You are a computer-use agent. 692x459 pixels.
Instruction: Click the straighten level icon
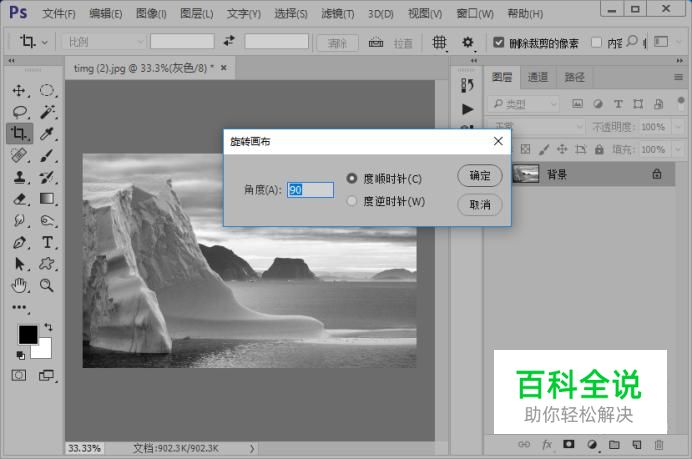376,42
